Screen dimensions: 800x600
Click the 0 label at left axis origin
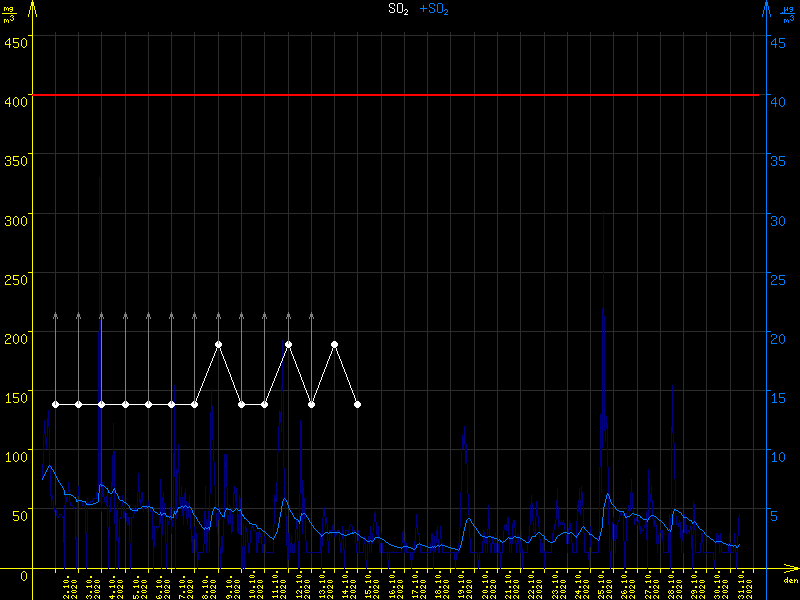22,575
